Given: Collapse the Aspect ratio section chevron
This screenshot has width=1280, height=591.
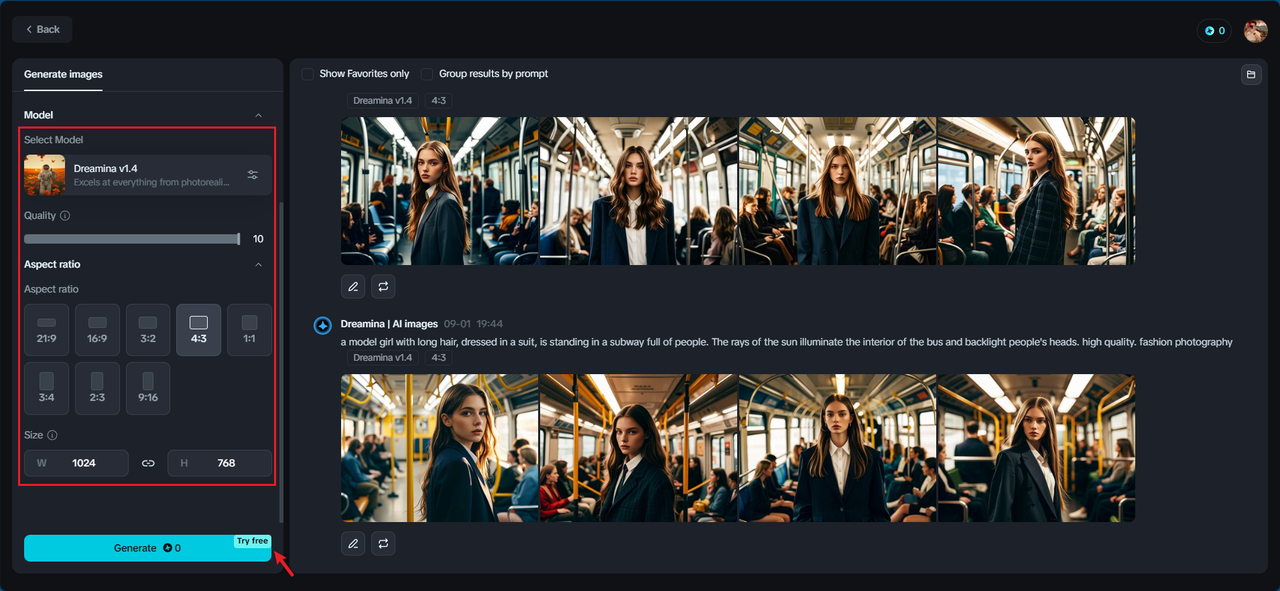Looking at the screenshot, I should (259, 265).
